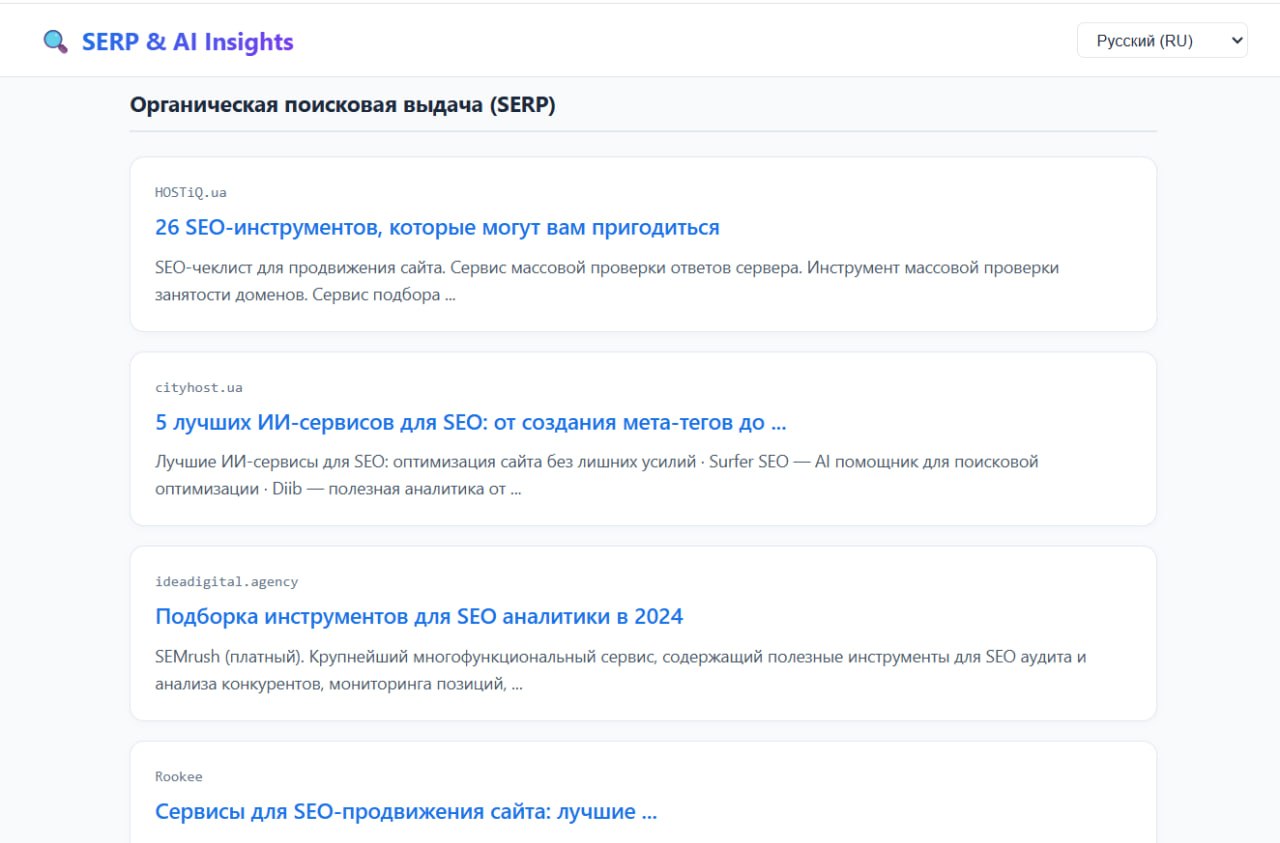Image resolution: width=1280 pixels, height=843 pixels.
Task: Click the ideadigital.agency source label
Action: coord(226,582)
